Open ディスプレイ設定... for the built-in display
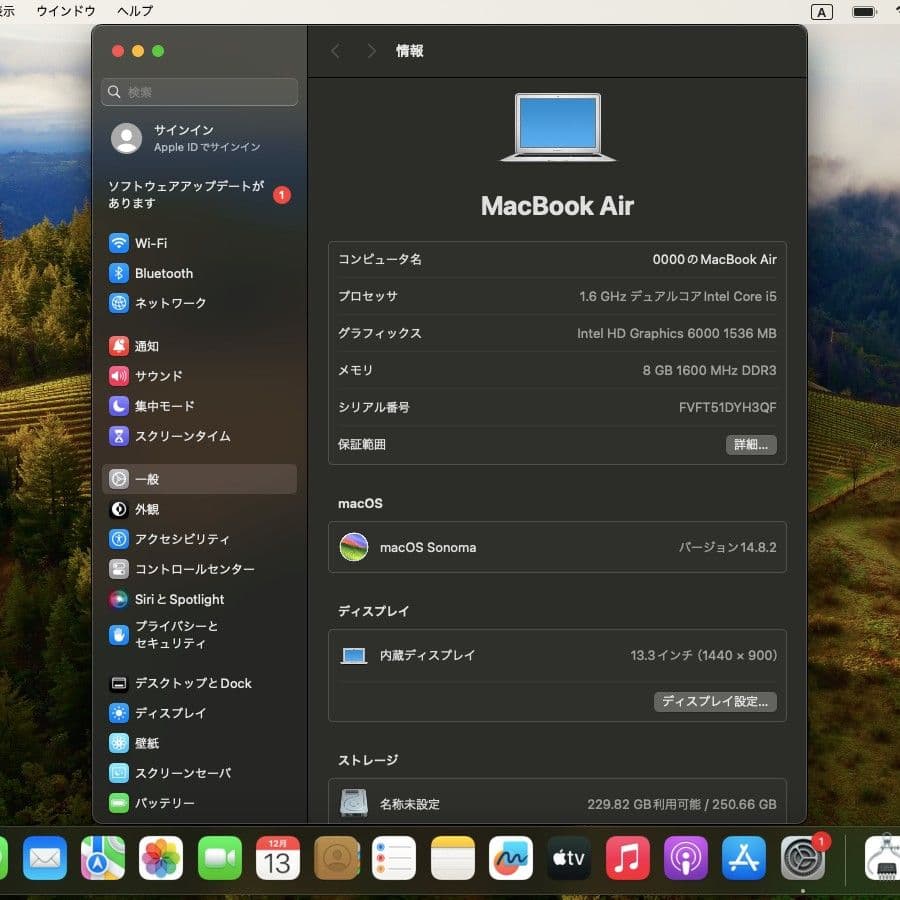The width and height of the screenshot is (900, 900). pyautogui.click(x=714, y=701)
